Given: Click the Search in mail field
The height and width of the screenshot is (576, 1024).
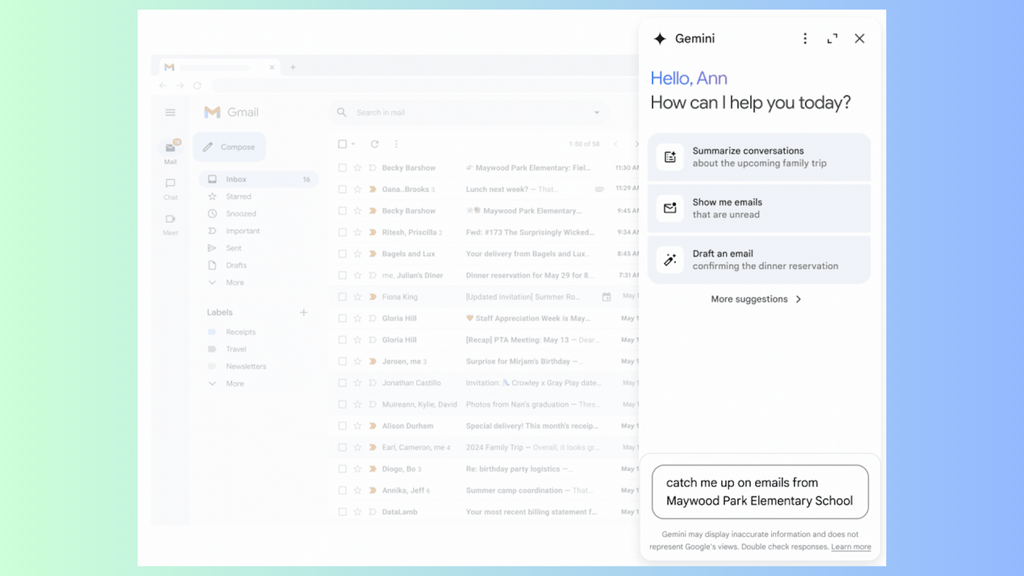Looking at the screenshot, I should point(469,112).
